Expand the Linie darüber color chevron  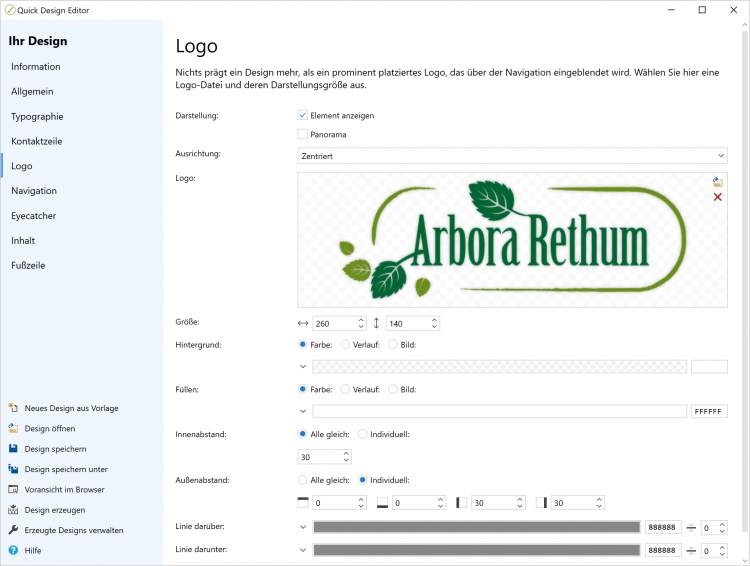click(x=303, y=527)
